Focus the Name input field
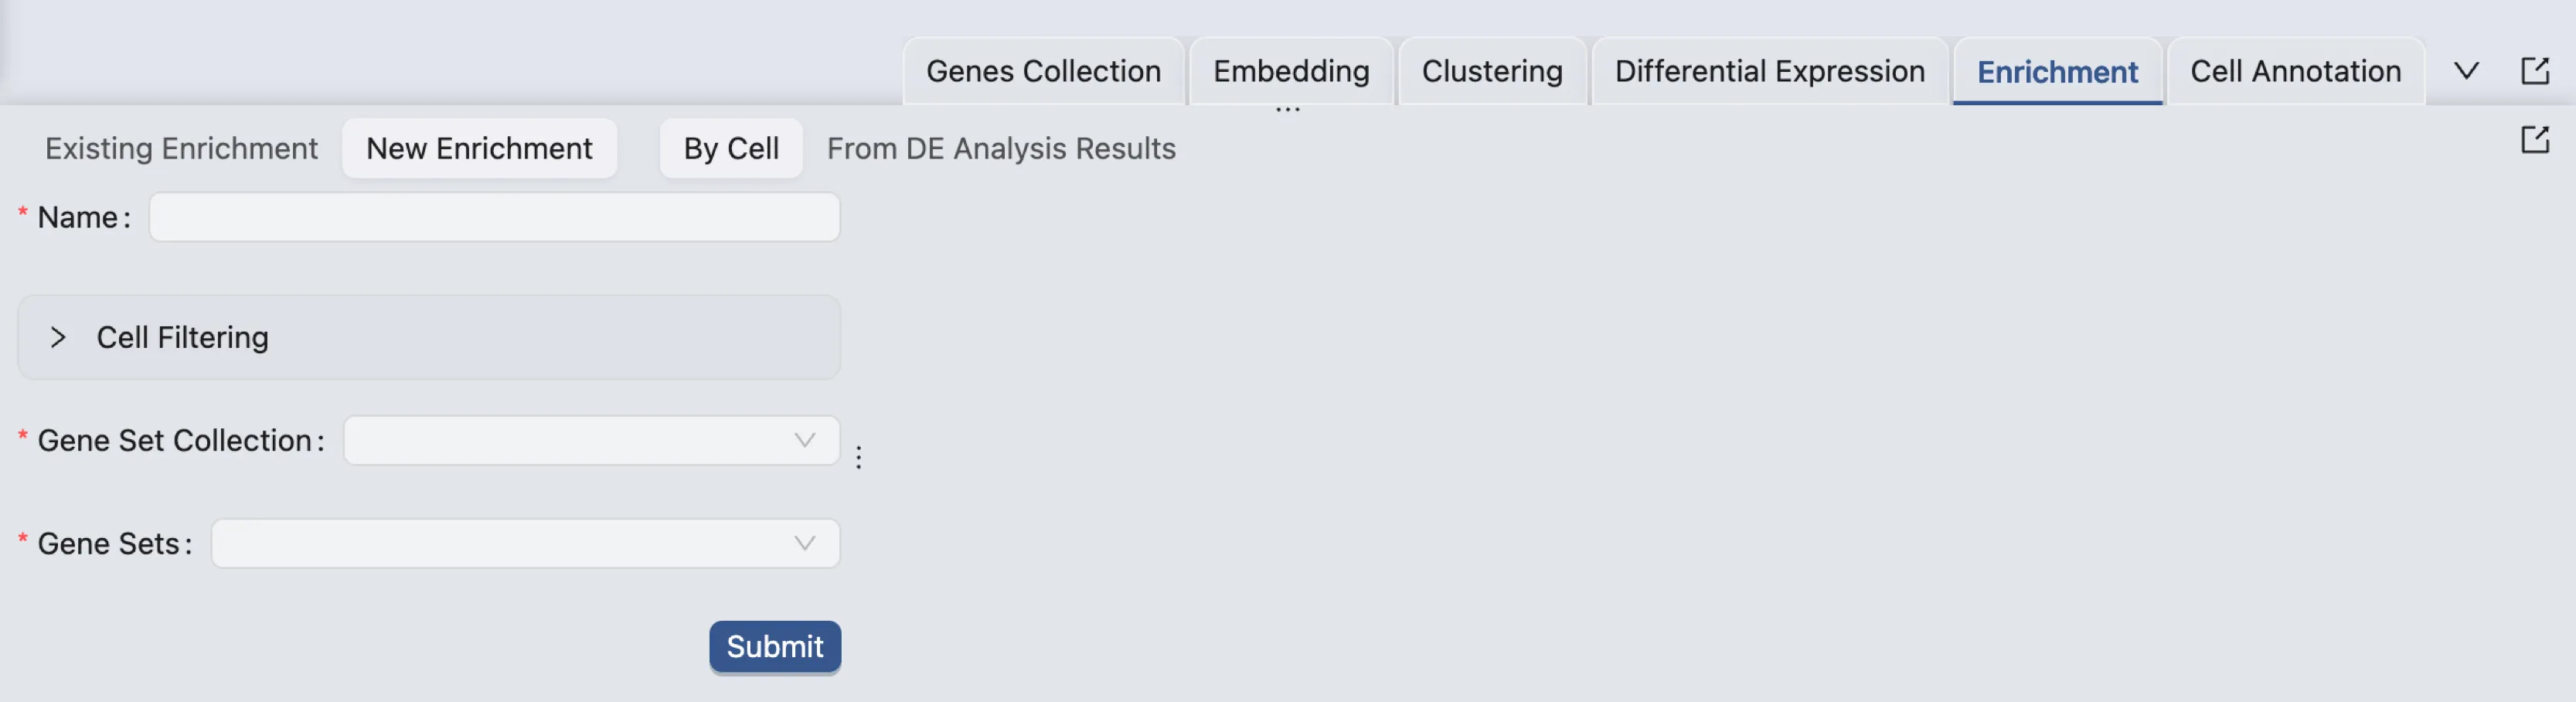 click(x=494, y=217)
